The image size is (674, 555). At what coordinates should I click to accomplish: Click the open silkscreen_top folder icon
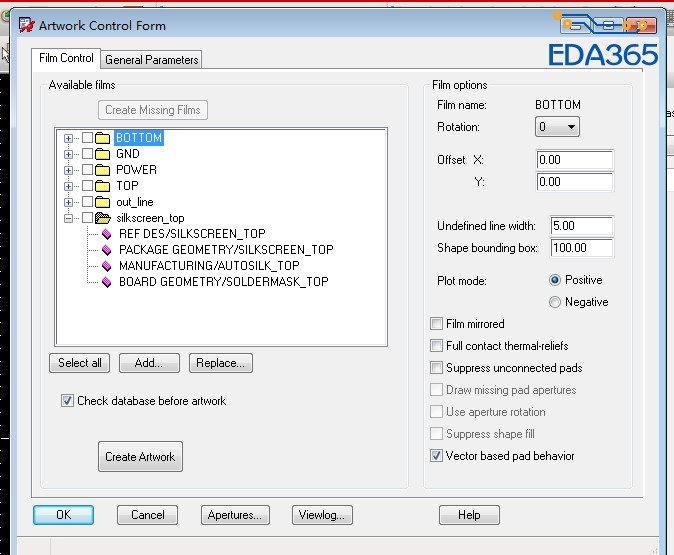[x=103, y=218]
